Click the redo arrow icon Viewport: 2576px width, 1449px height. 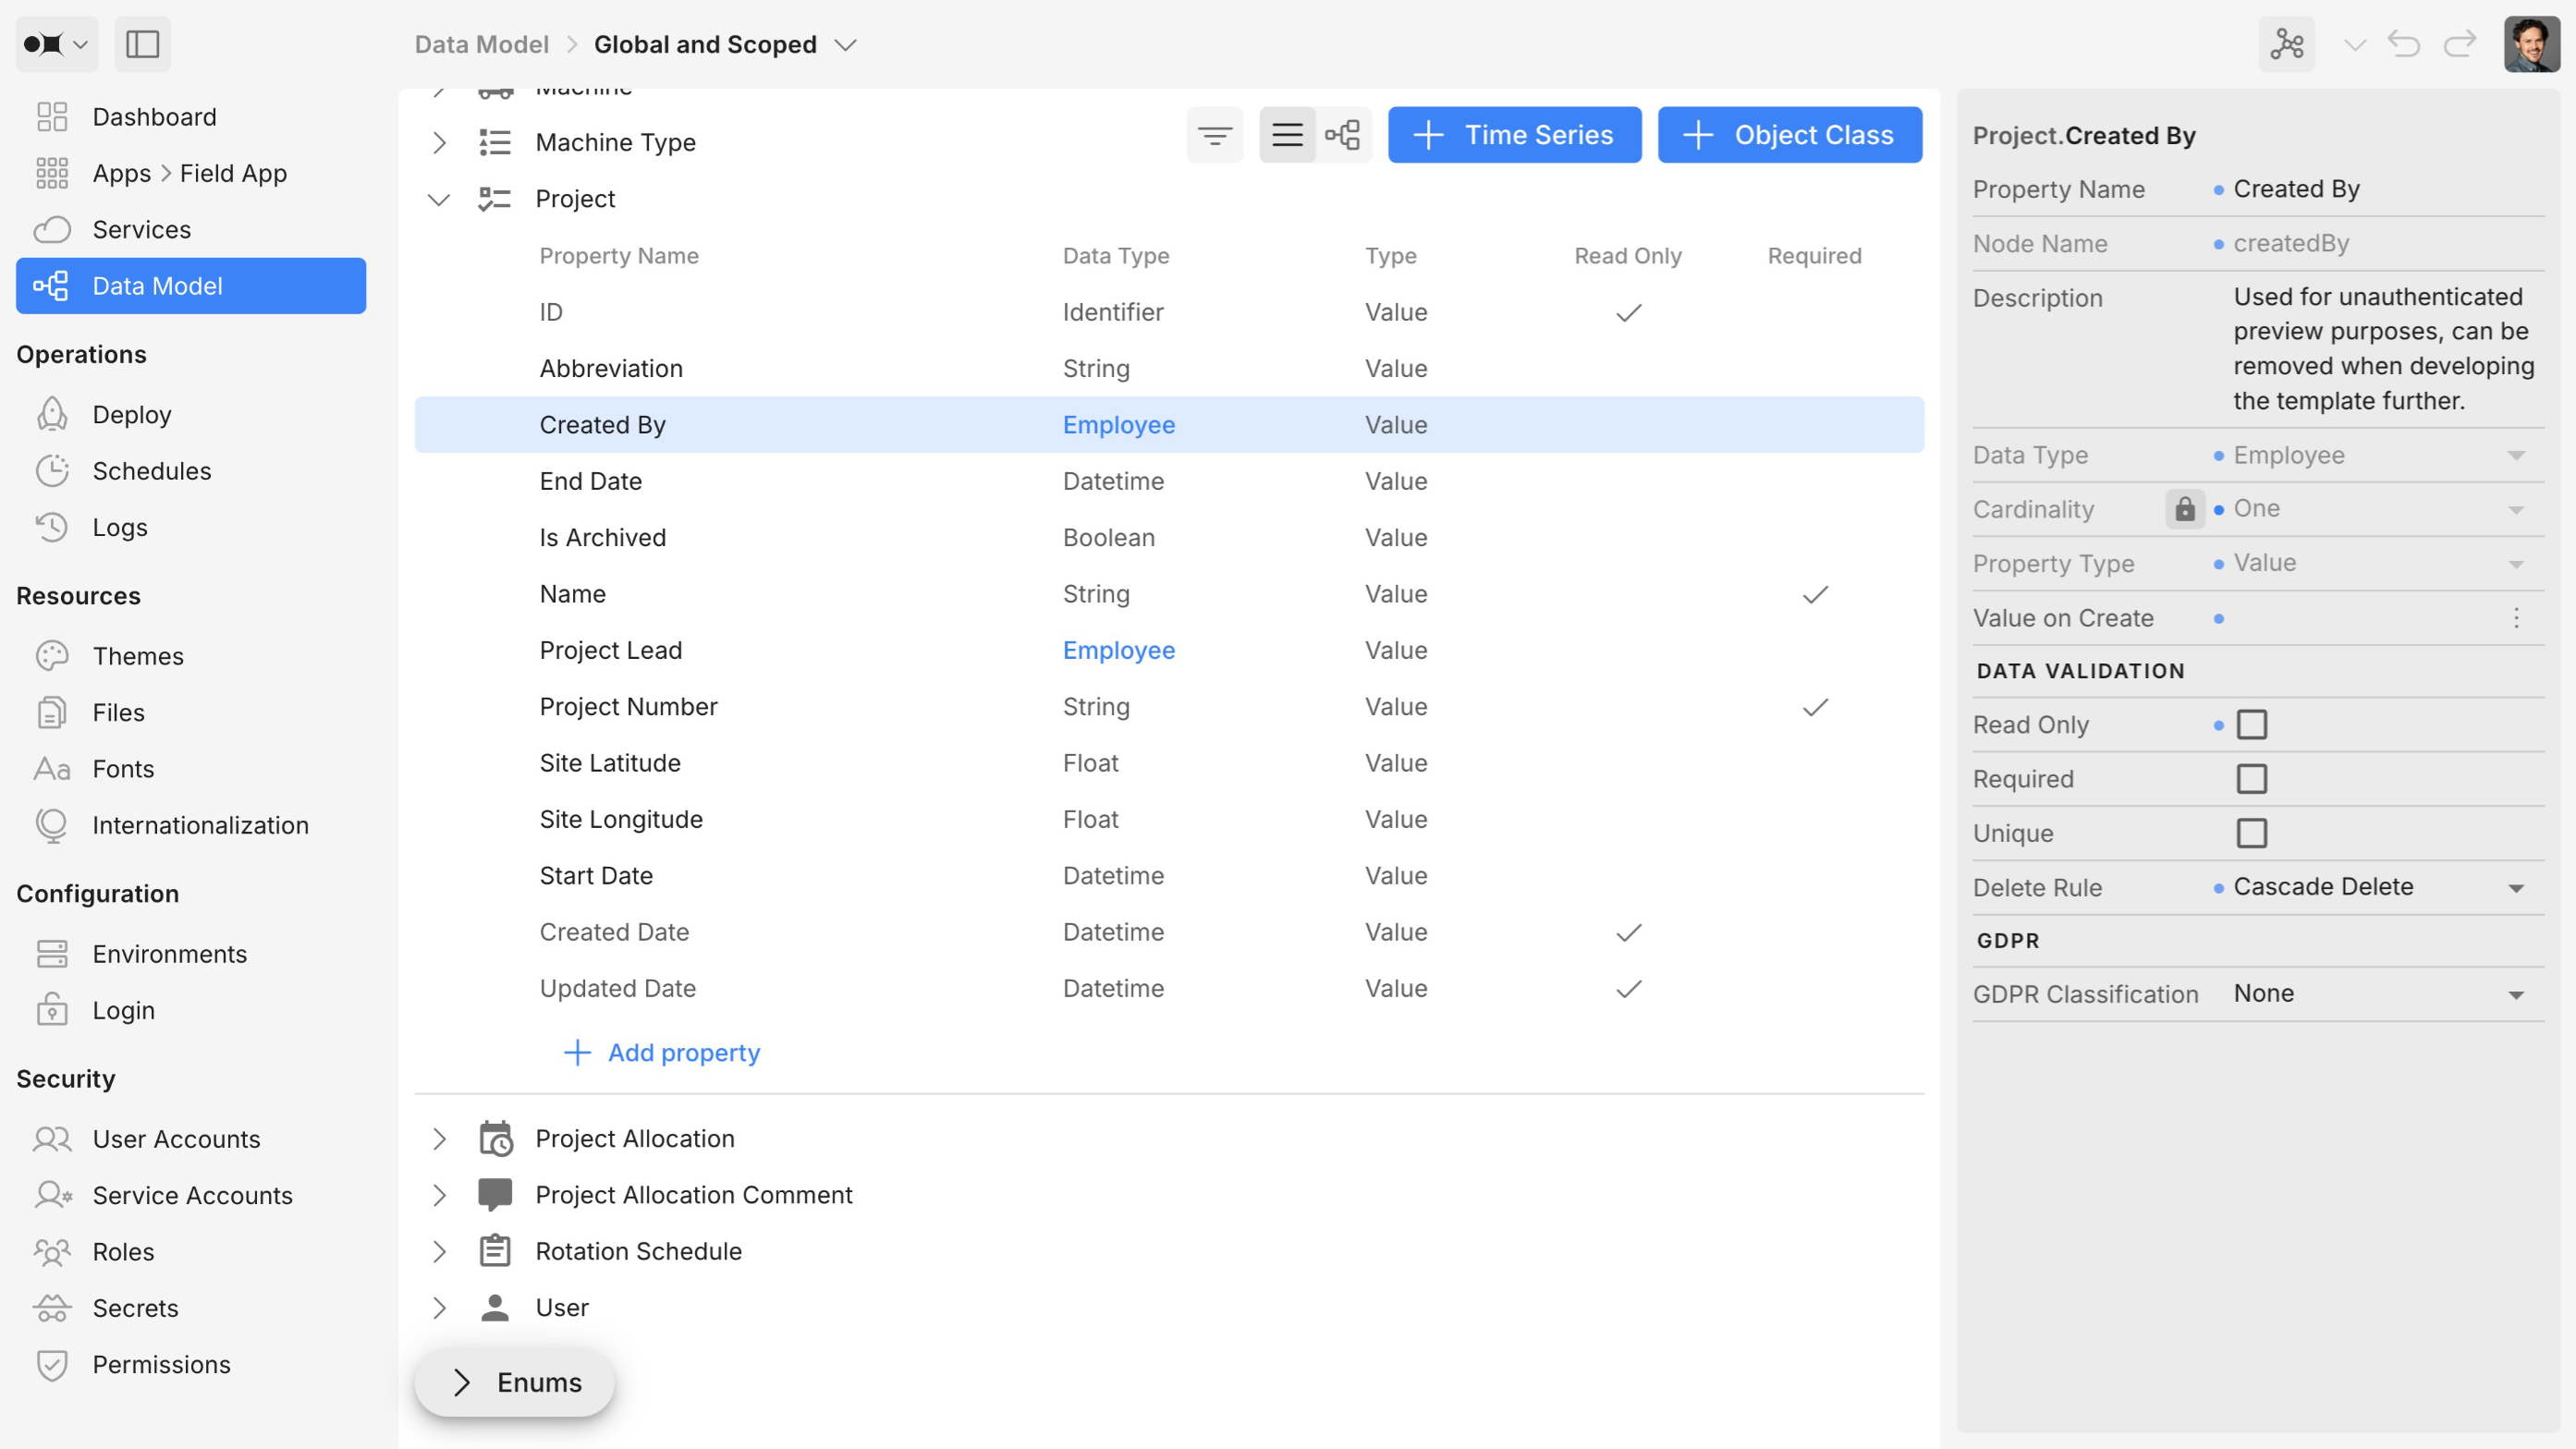[x=2459, y=44]
